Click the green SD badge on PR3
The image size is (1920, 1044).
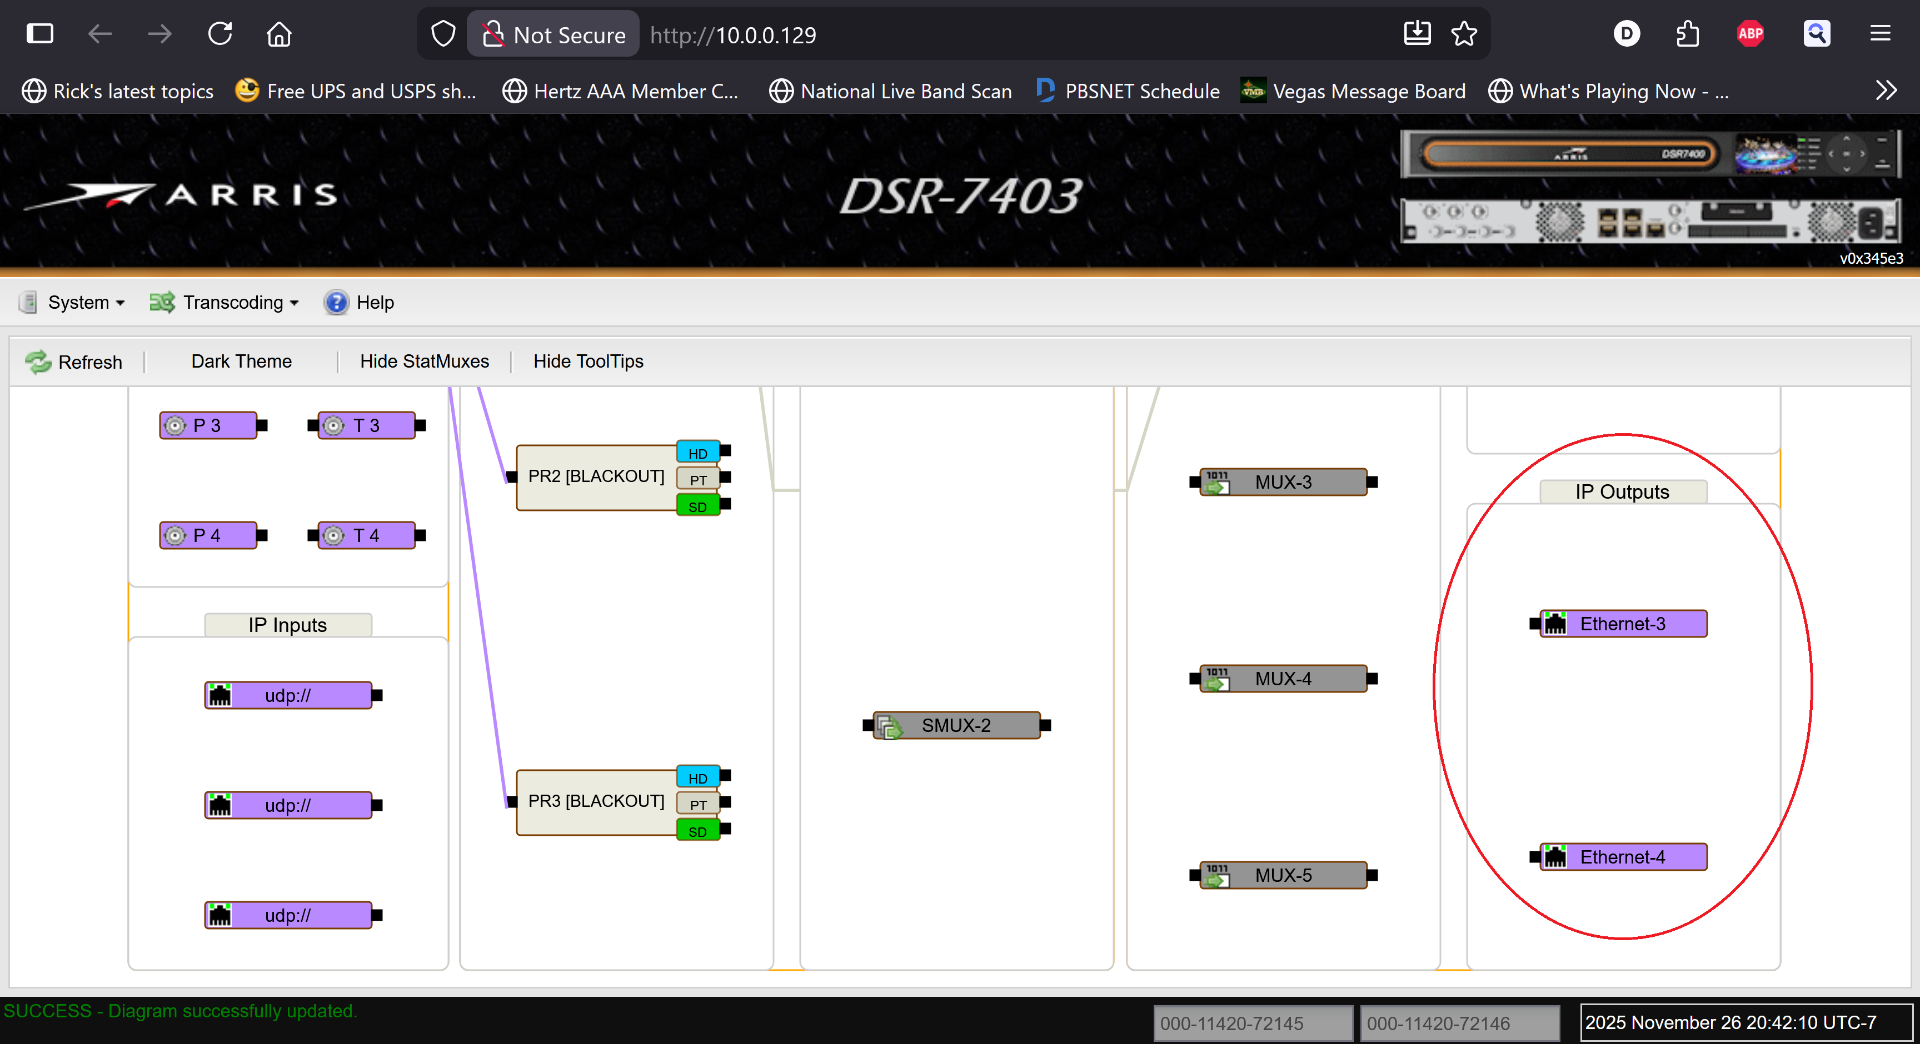click(x=697, y=830)
